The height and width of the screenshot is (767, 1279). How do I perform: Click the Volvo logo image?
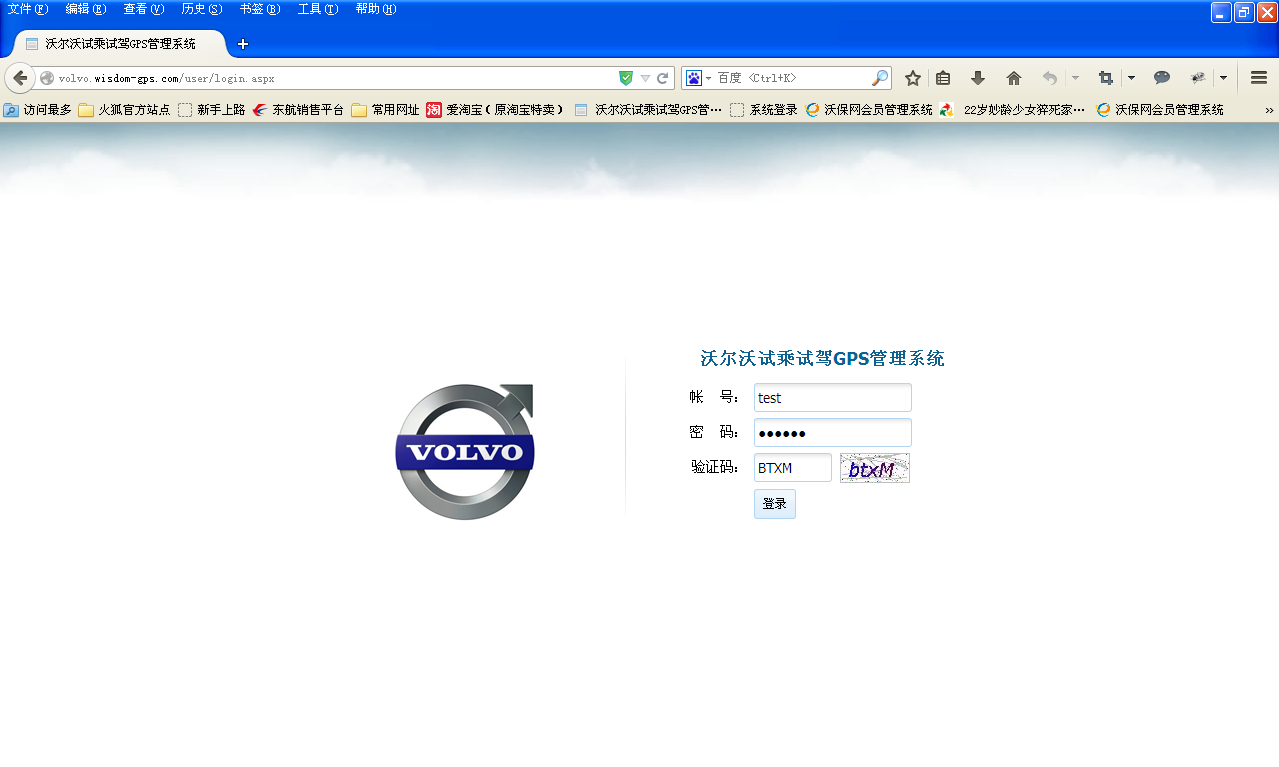pos(465,451)
